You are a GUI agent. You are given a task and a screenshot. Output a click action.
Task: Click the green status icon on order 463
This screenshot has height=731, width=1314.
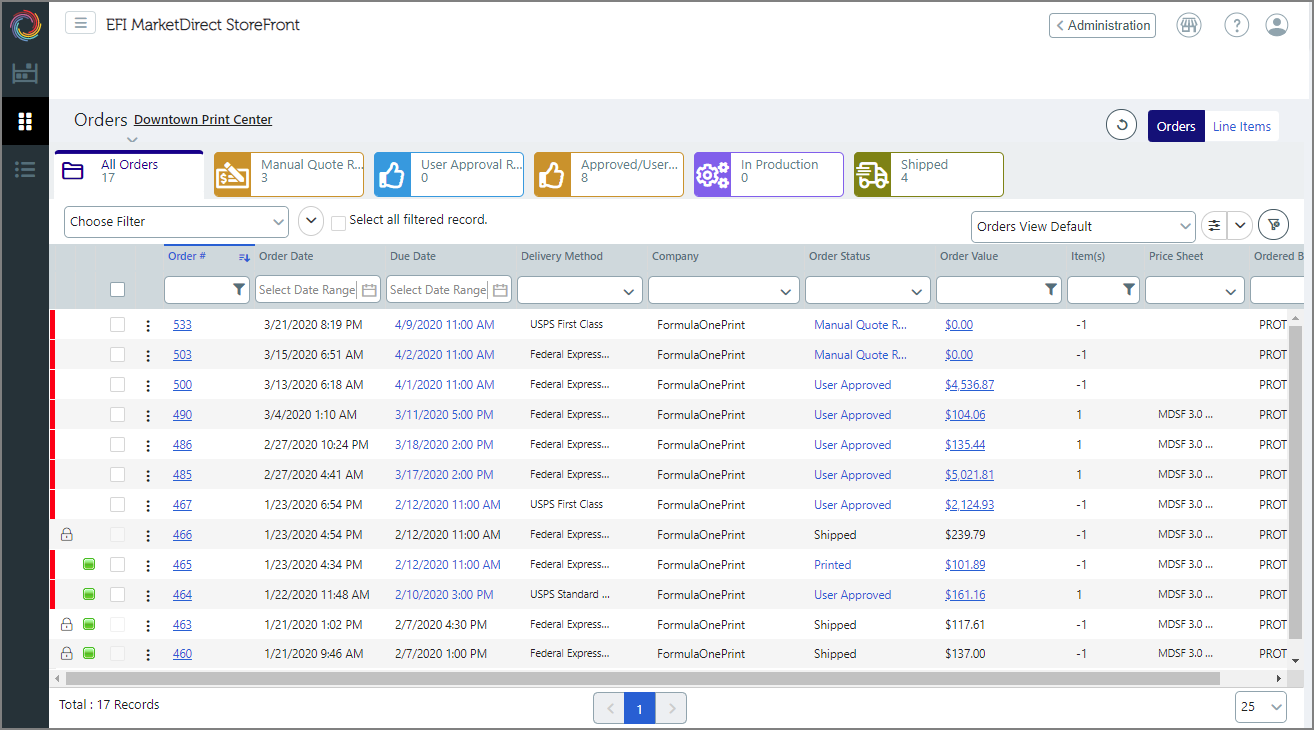(89, 625)
